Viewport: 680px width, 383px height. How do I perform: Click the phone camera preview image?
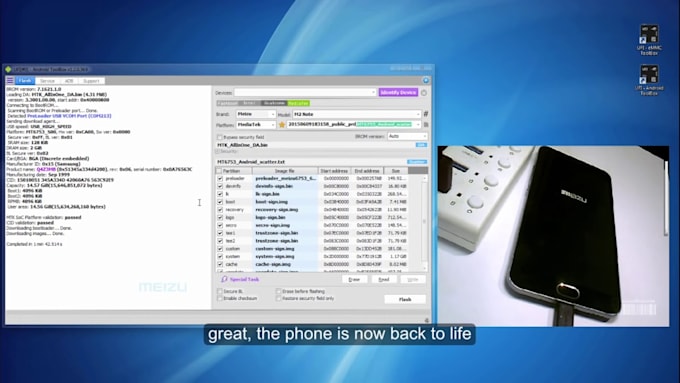pyautogui.click(x=553, y=236)
